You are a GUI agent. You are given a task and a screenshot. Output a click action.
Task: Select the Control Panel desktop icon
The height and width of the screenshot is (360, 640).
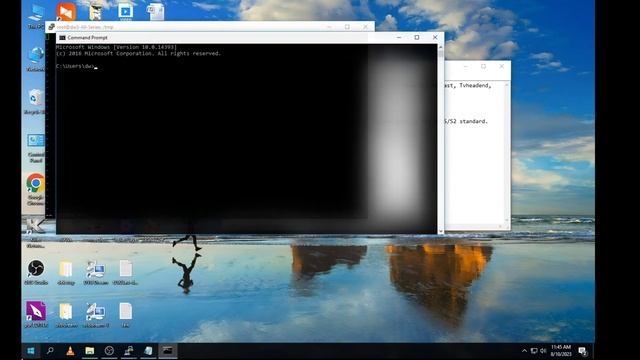tap(36, 148)
